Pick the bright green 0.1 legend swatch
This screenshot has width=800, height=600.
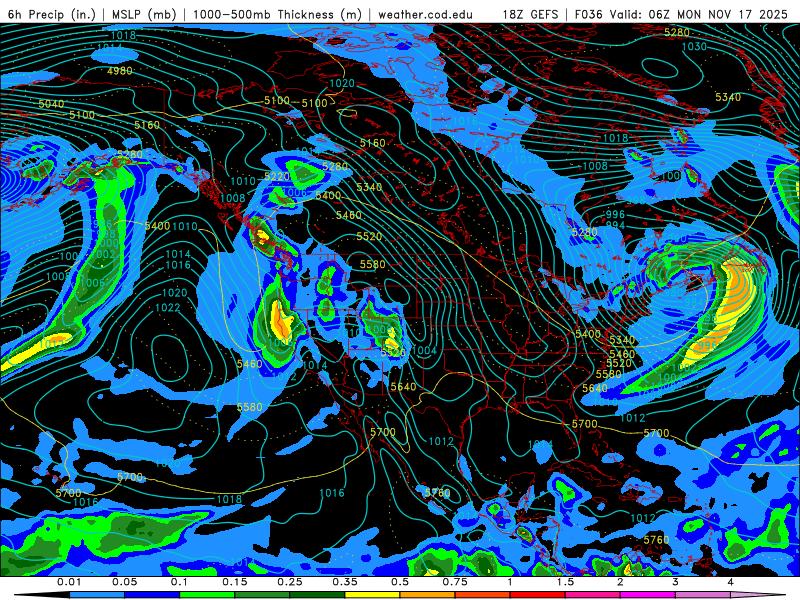(207, 595)
